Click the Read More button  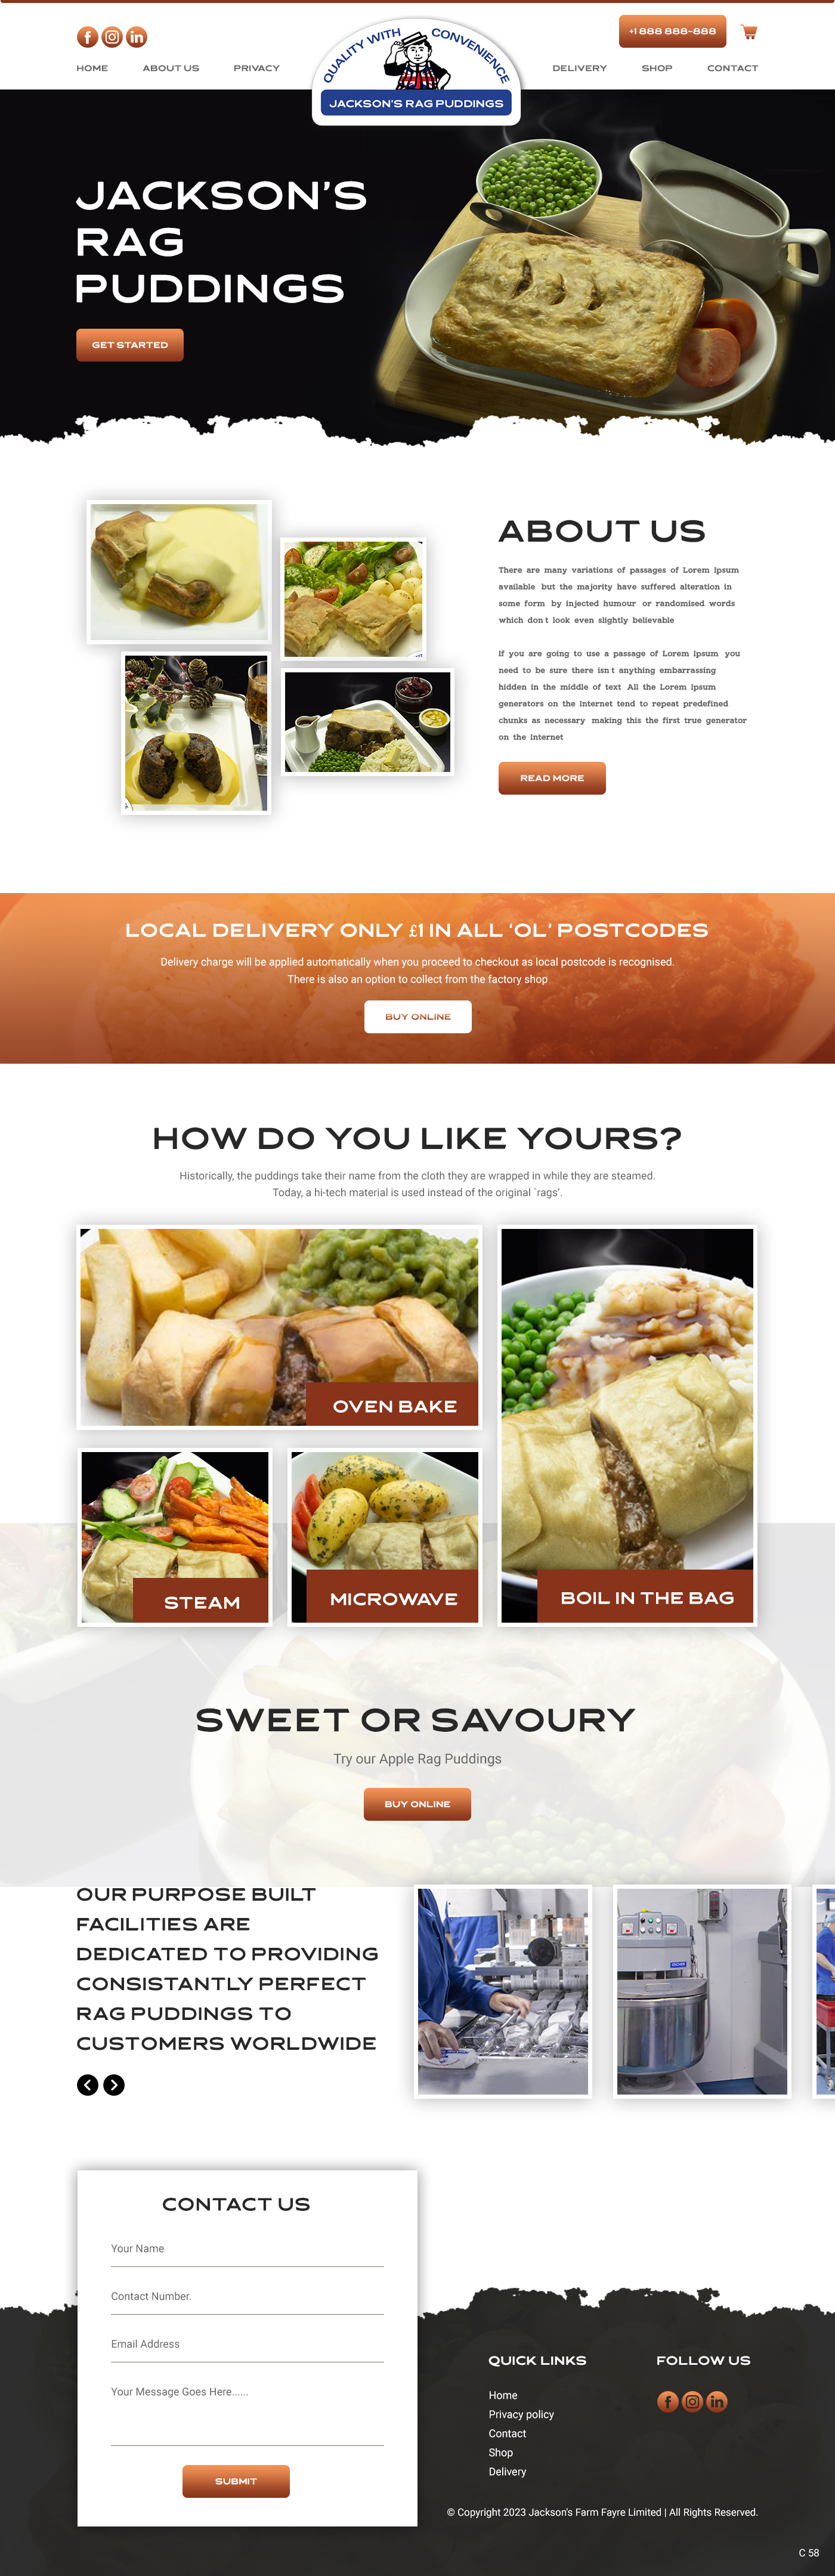[x=552, y=778]
